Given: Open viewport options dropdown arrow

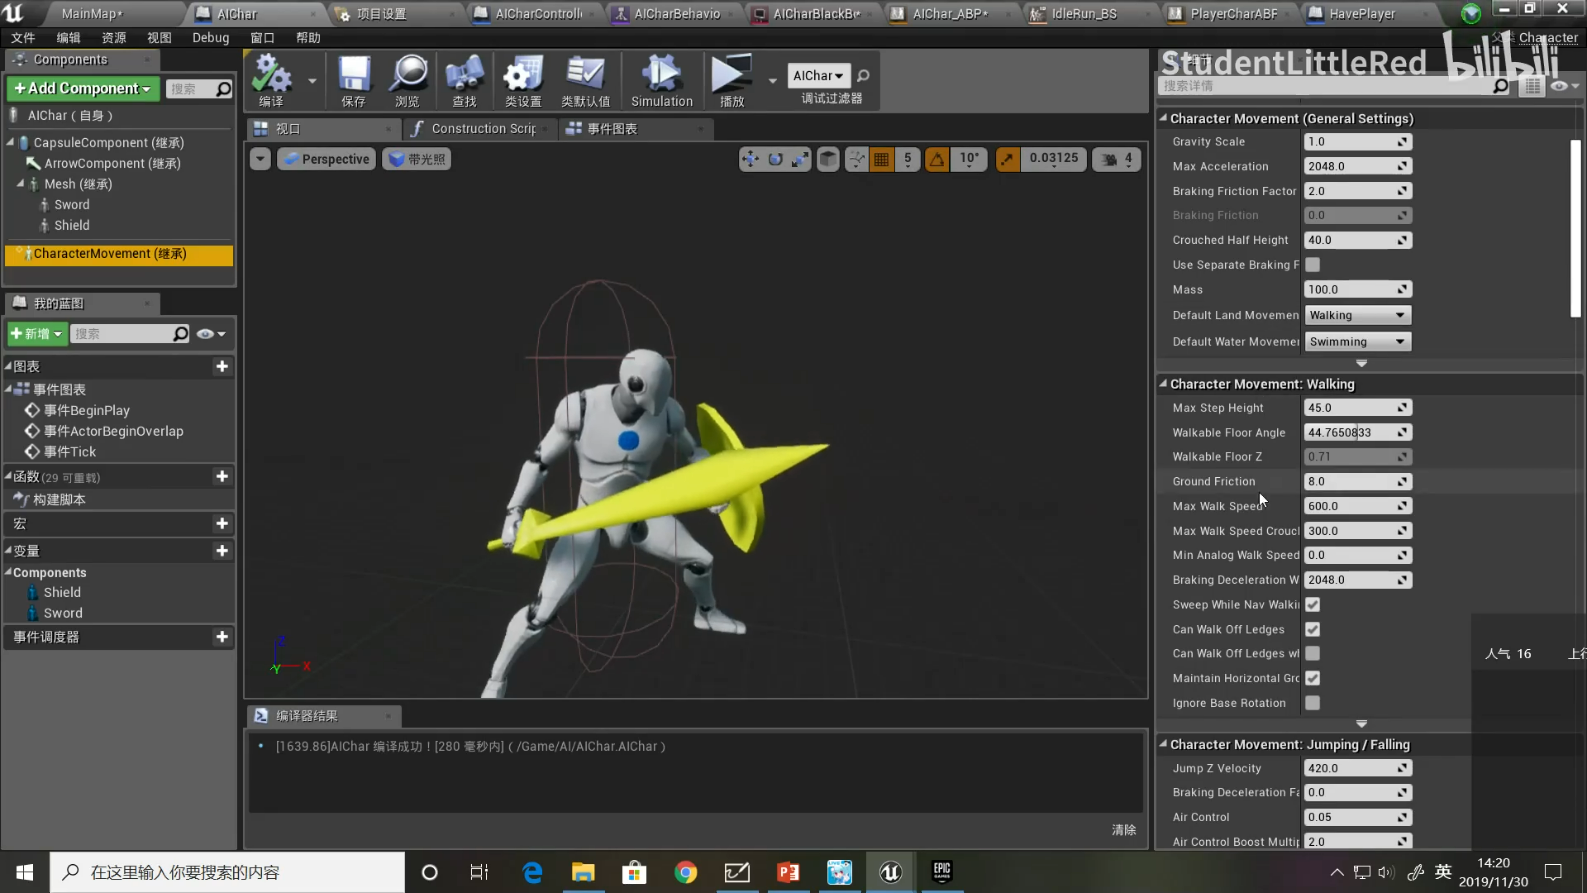Looking at the screenshot, I should click(260, 159).
